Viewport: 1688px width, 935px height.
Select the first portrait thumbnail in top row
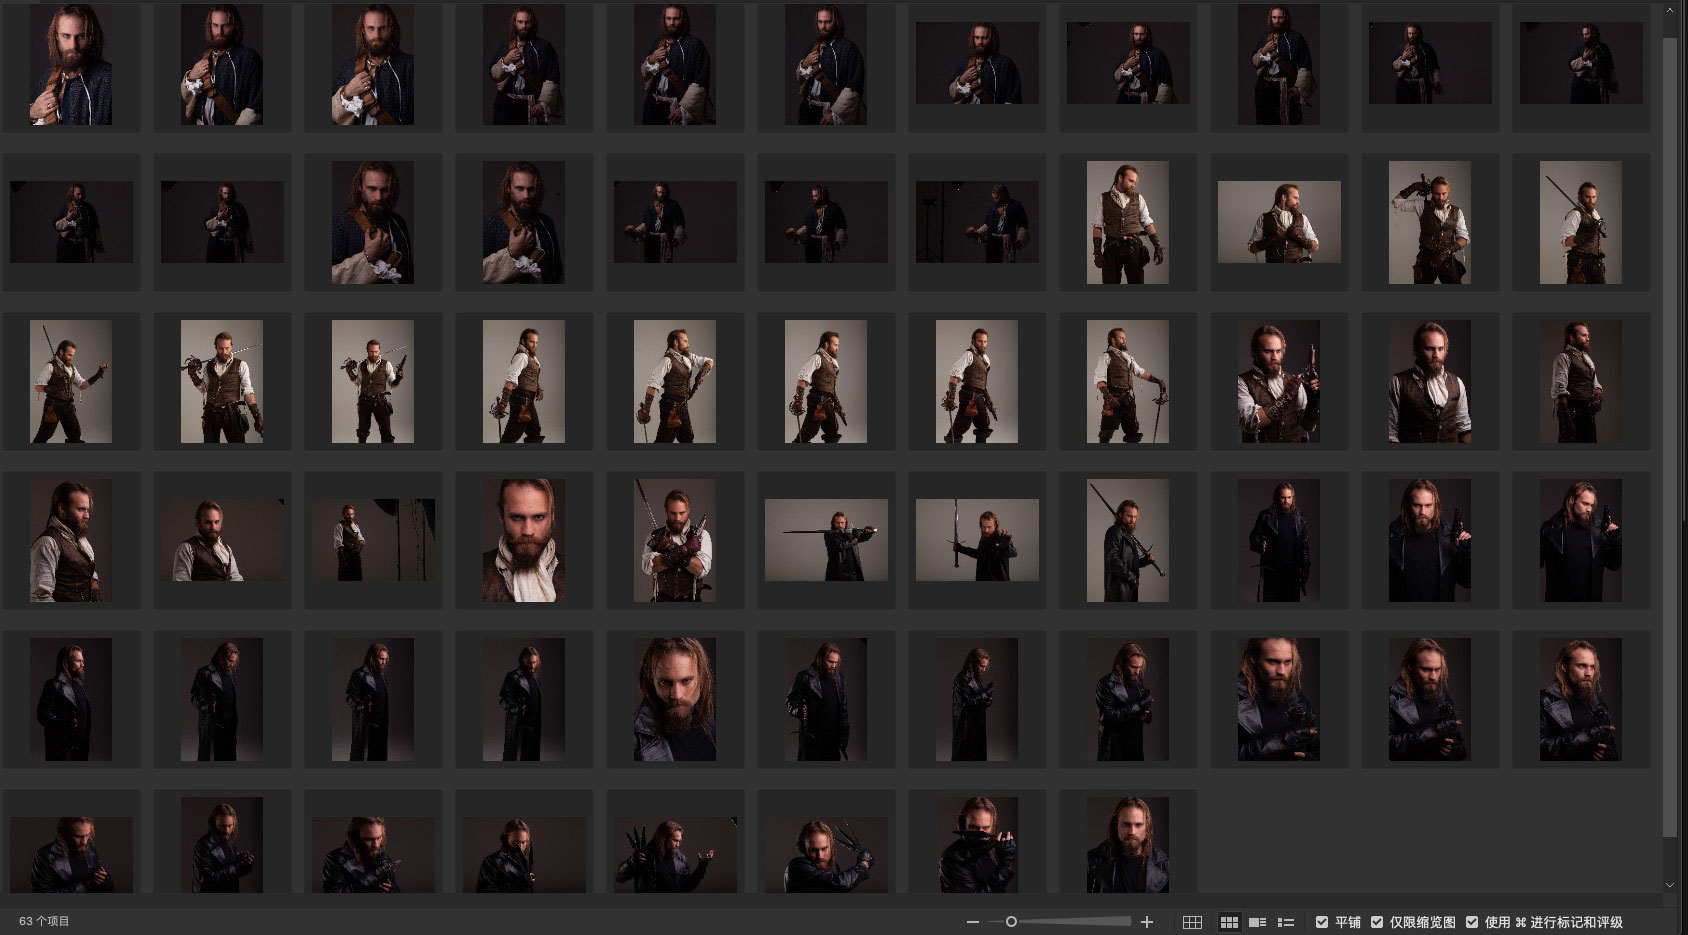pyautogui.click(x=71, y=65)
